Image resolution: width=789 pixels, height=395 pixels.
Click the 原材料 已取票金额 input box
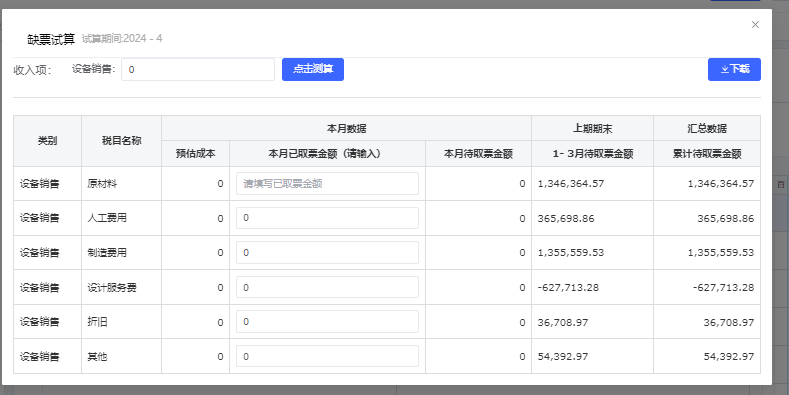327,184
